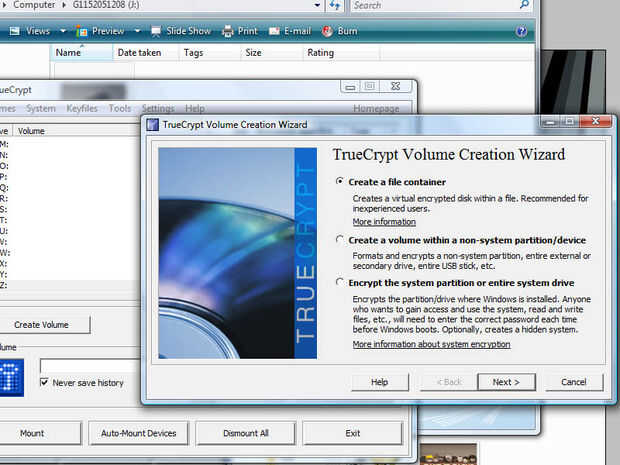Expand Views dropdown arrow
This screenshot has height=465, width=620.
pos(63,30)
